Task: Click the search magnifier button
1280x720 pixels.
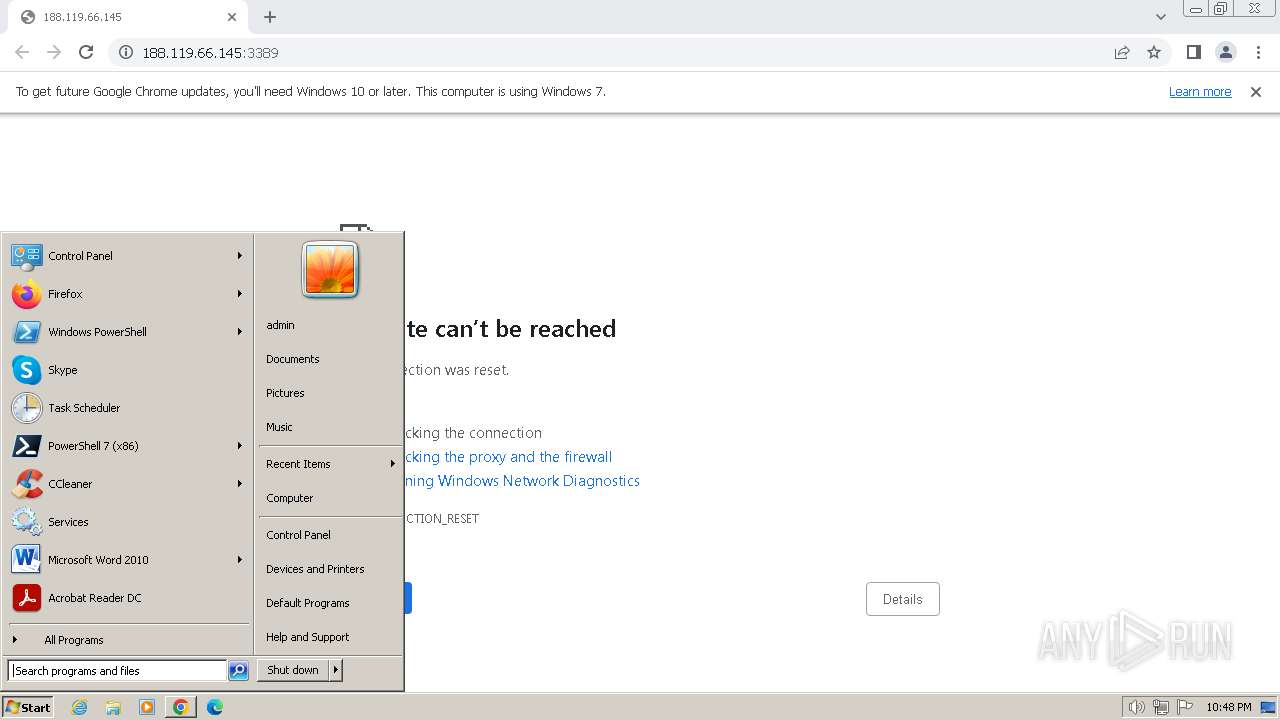Action: 238,671
